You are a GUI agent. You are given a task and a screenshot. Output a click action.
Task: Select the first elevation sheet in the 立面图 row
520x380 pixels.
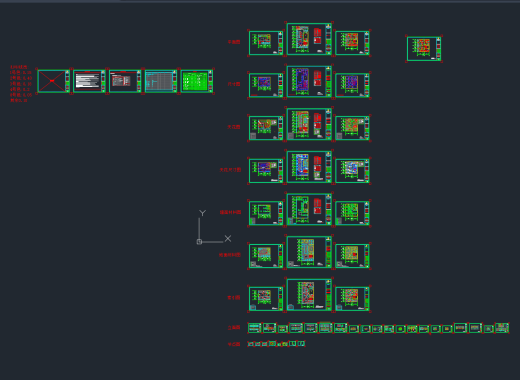pos(255,328)
